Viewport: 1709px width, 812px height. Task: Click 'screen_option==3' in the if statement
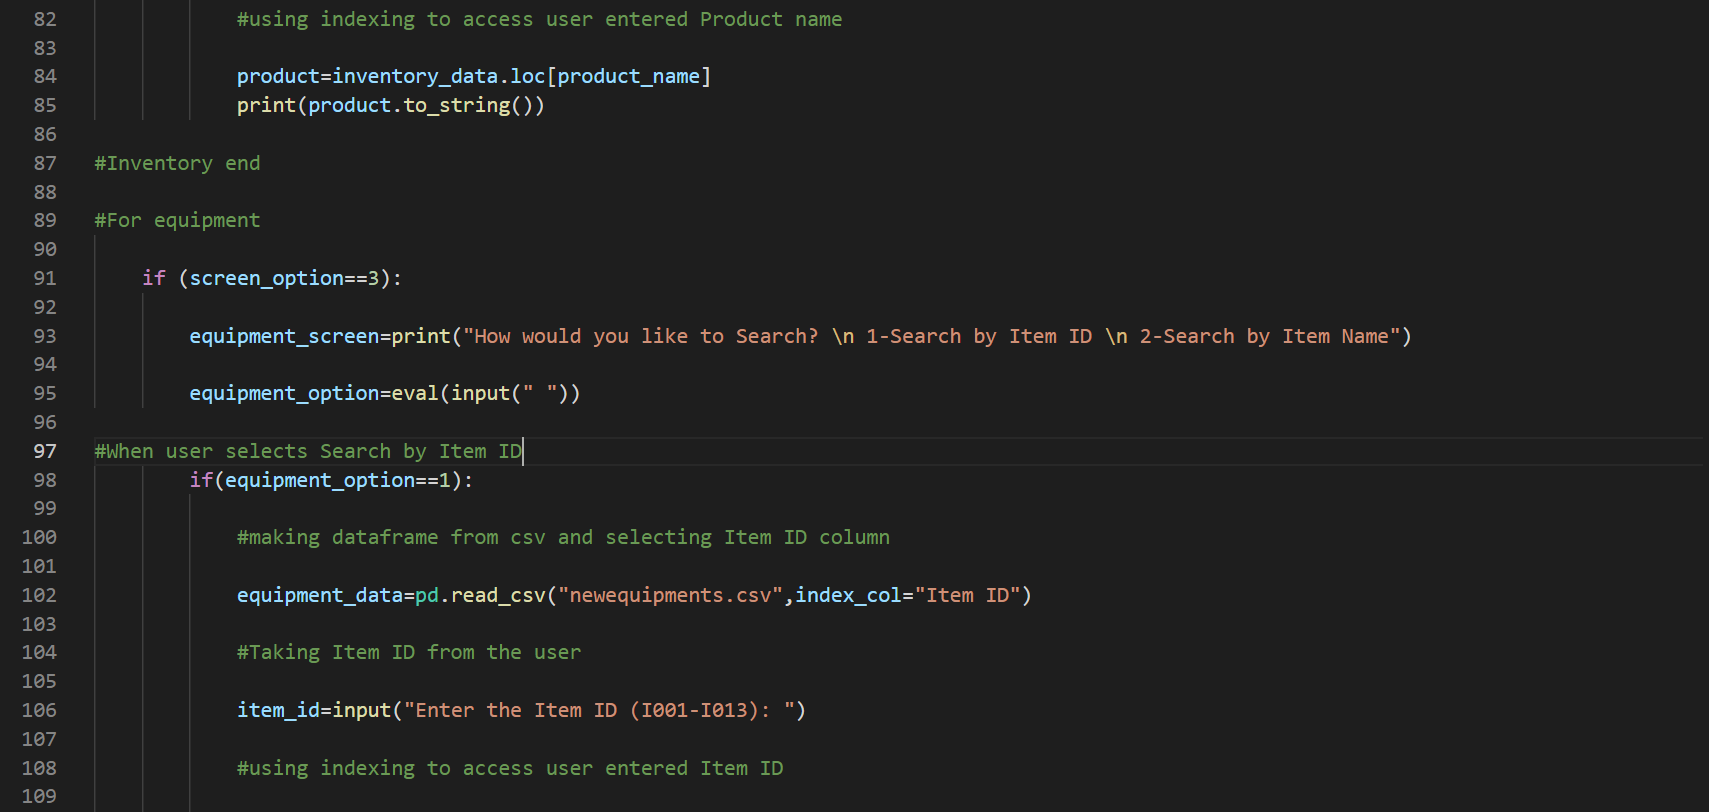pyautogui.click(x=284, y=278)
